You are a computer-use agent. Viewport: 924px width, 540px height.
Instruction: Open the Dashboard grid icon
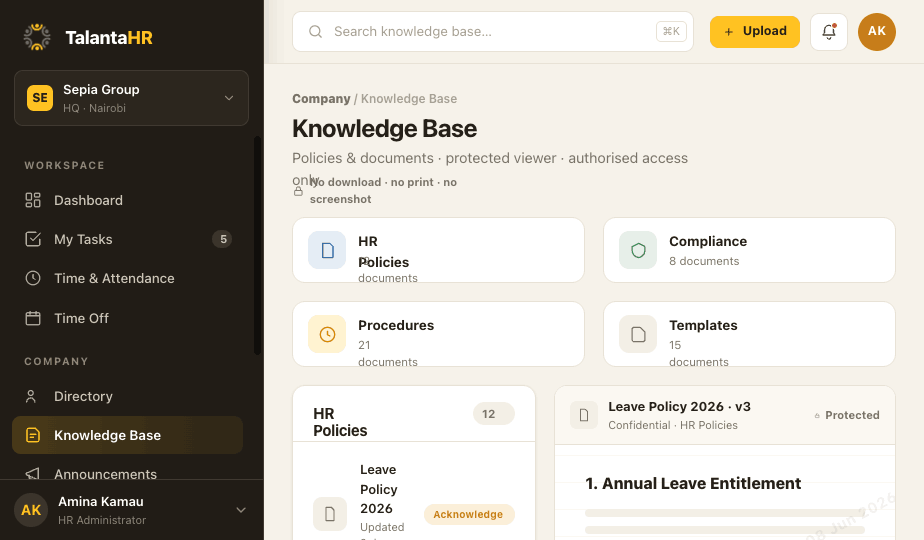(33, 200)
